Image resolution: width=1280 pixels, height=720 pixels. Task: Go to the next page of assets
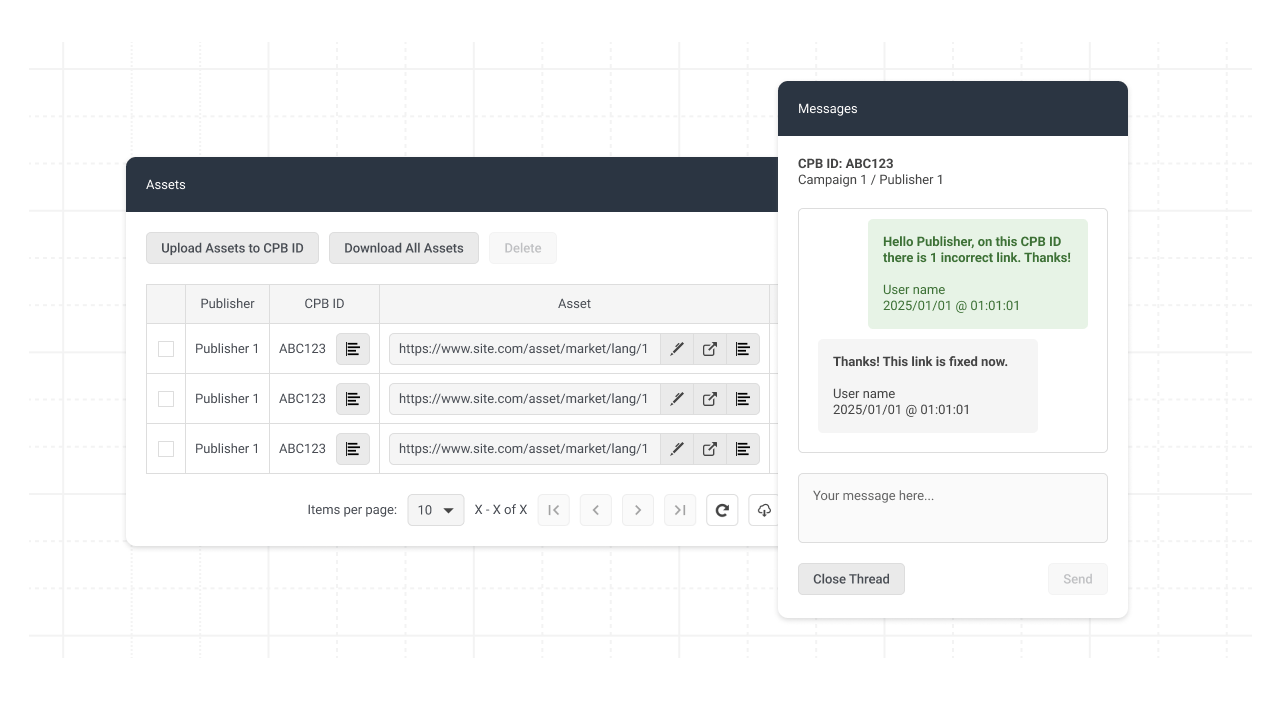638,510
